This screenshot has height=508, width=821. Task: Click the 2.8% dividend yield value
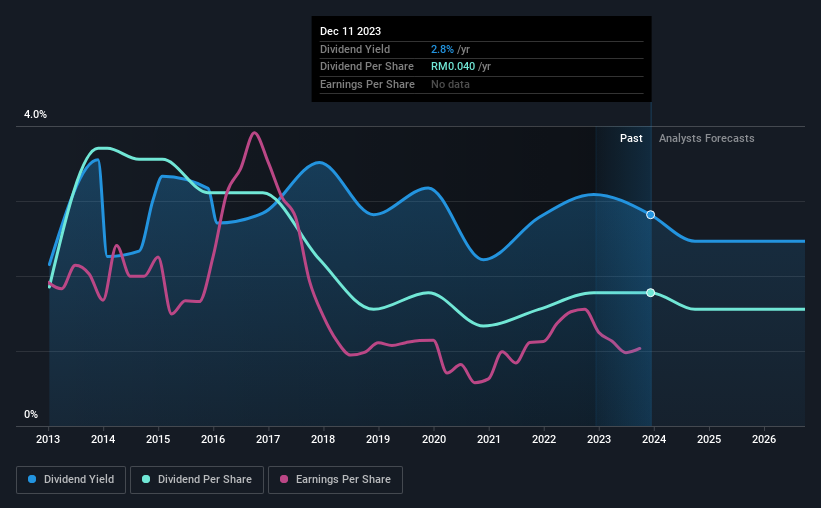pyautogui.click(x=442, y=49)
